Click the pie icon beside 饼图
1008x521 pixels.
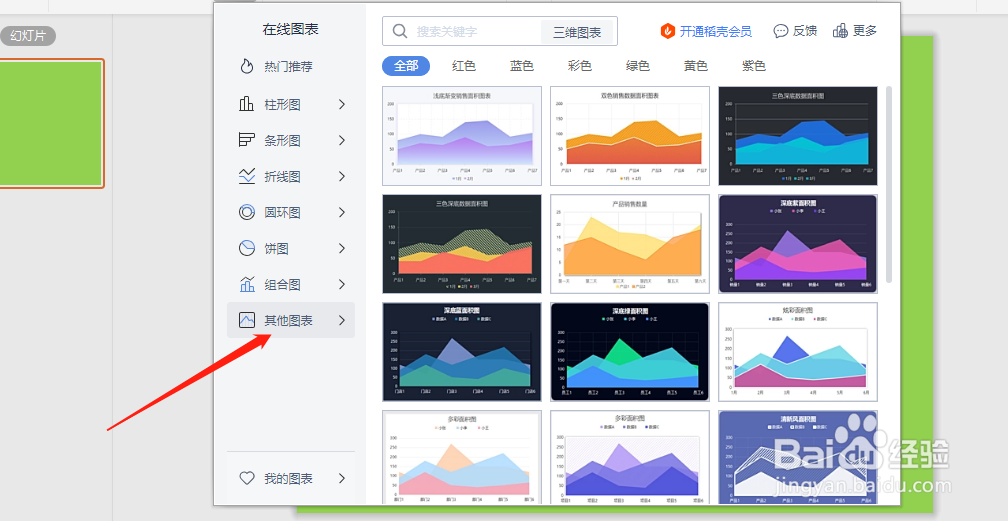(x=247, y=248)
